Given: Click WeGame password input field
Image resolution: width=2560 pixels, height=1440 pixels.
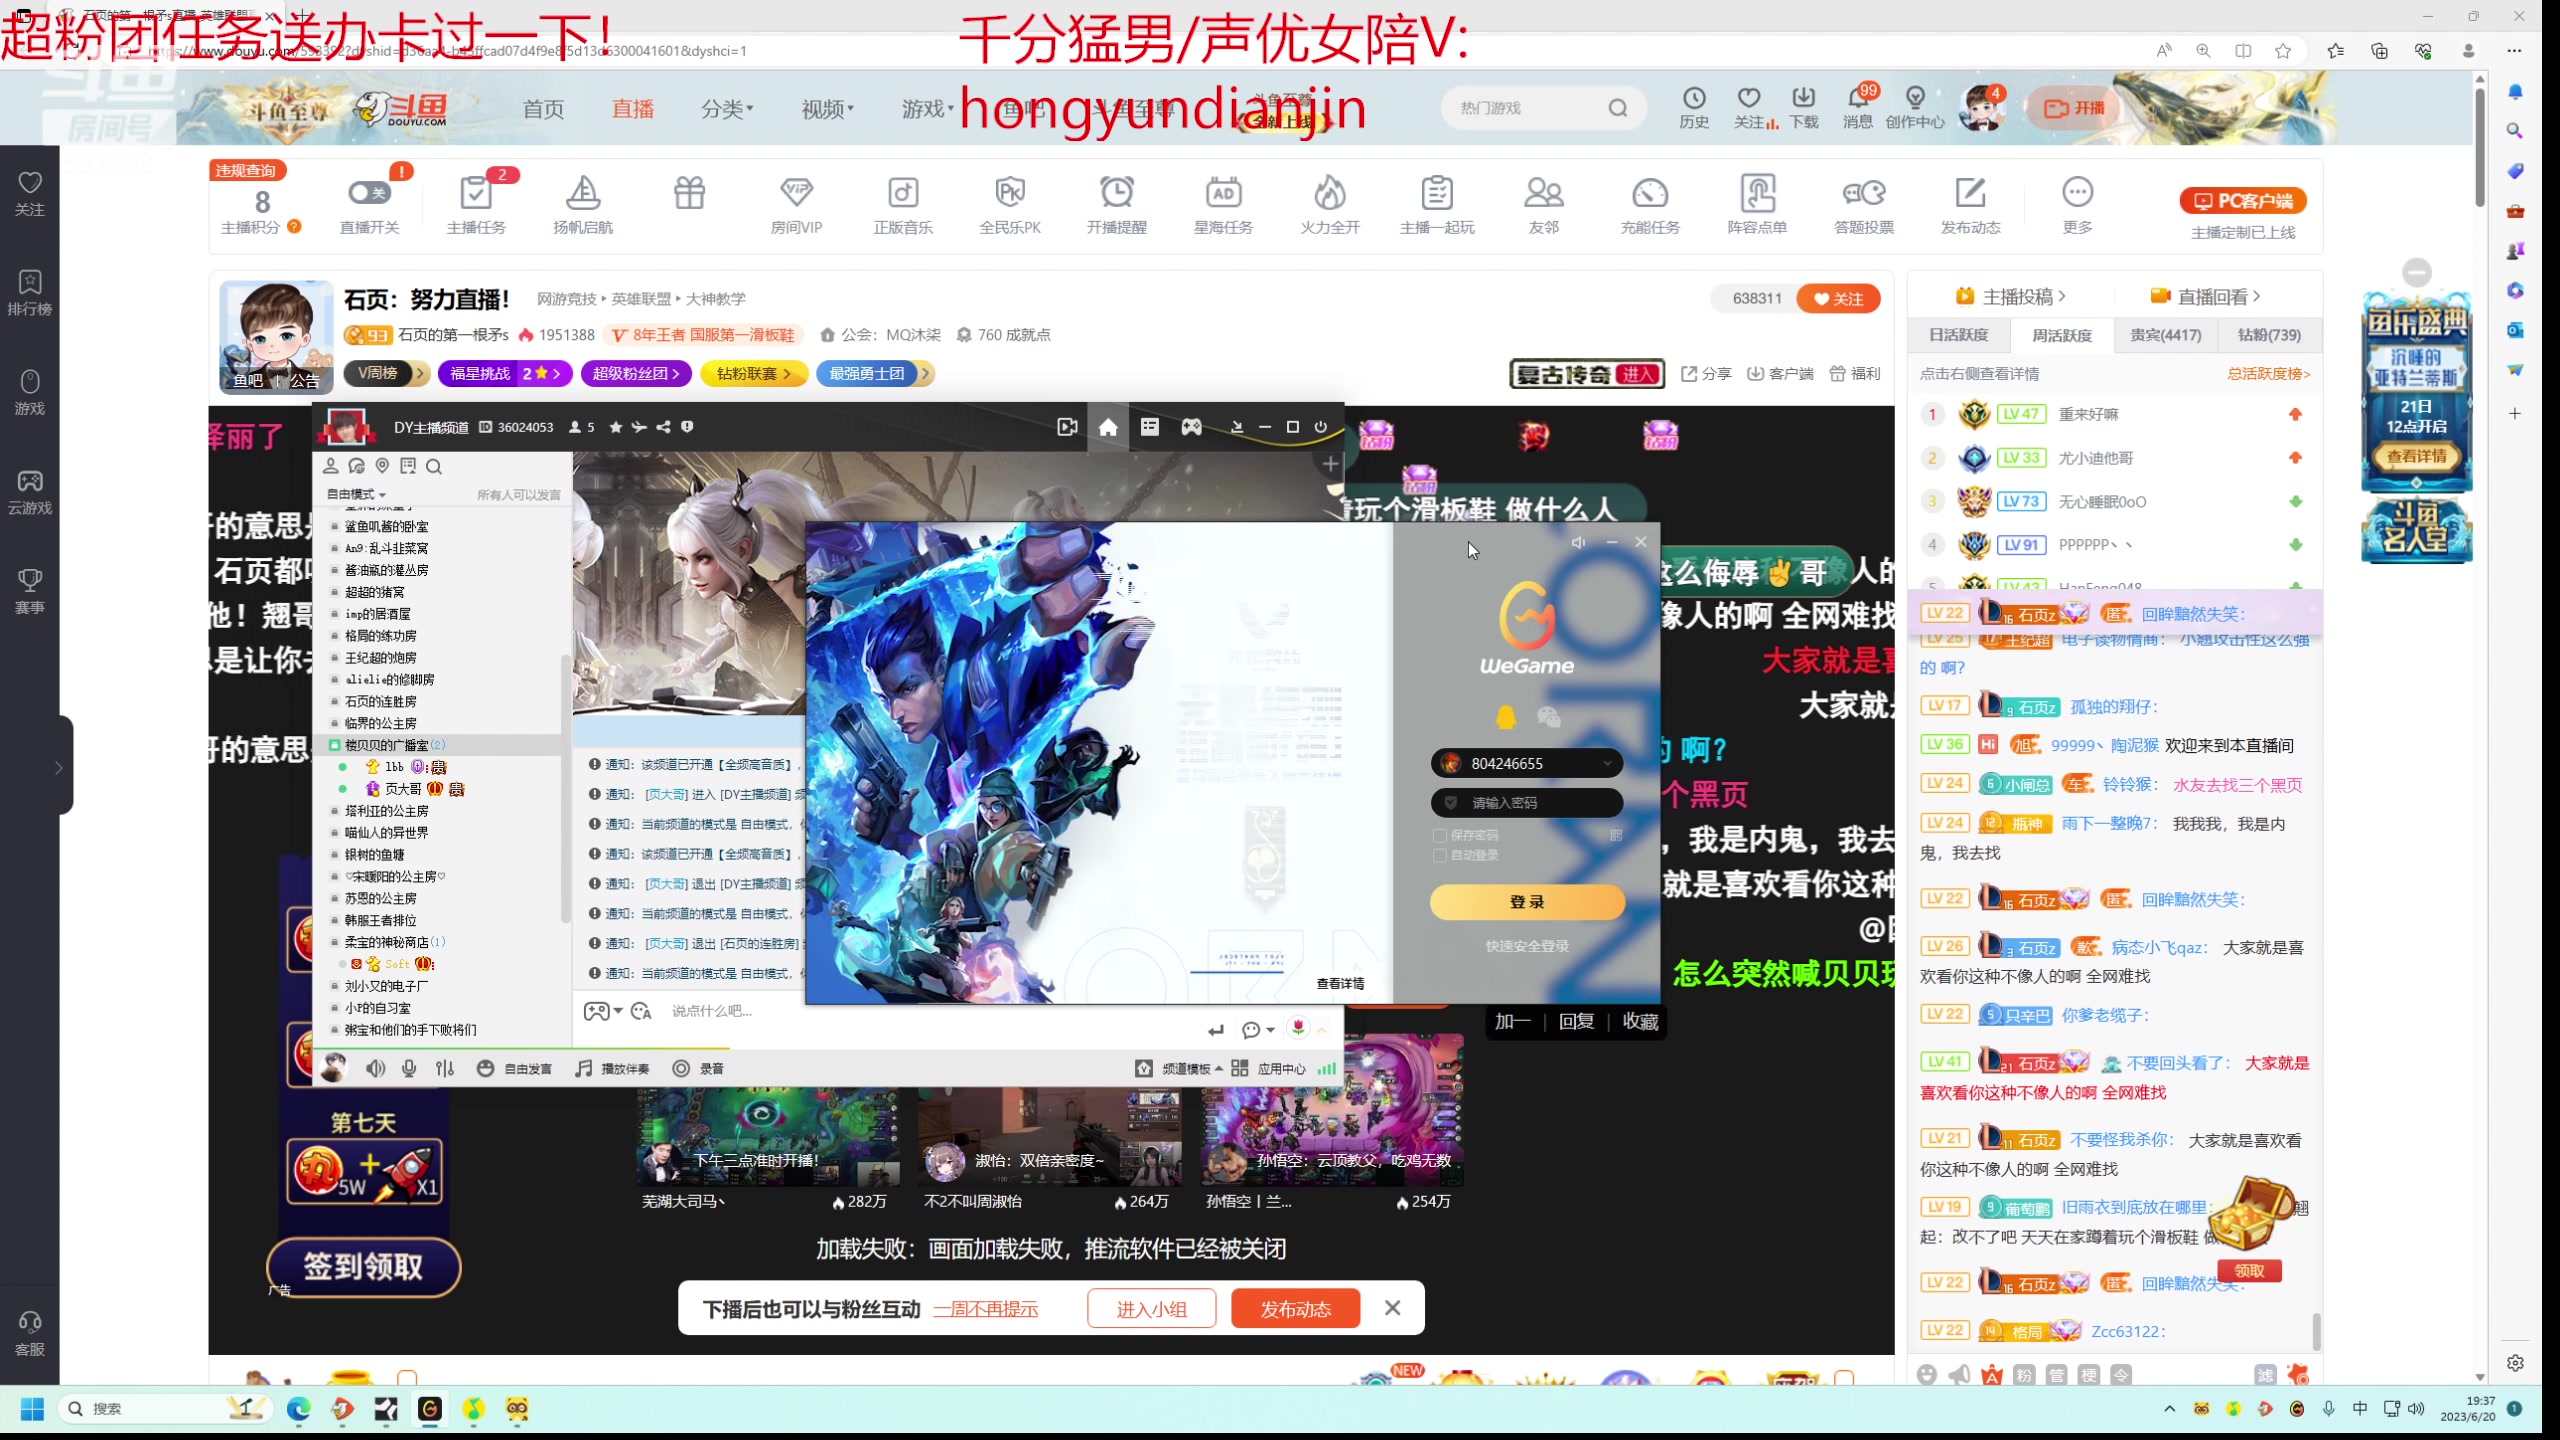Looking at the screenshot, I should [1527, 802].
